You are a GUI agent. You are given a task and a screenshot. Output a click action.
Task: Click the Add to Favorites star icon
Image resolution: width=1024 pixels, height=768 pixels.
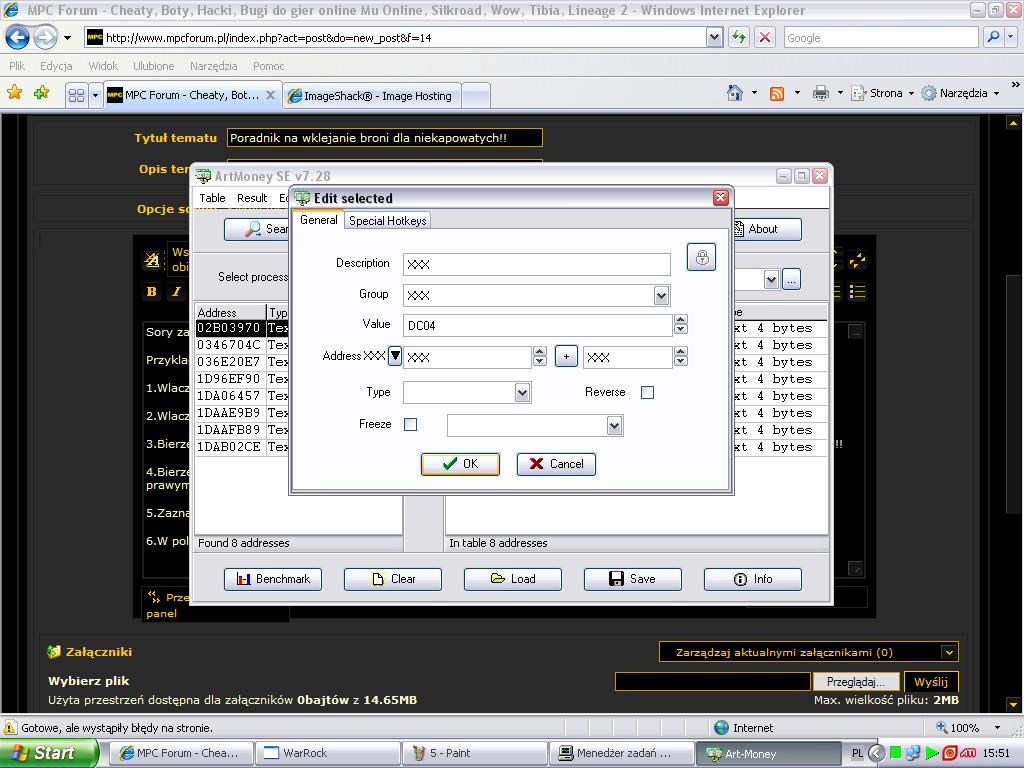click(42, 93)
